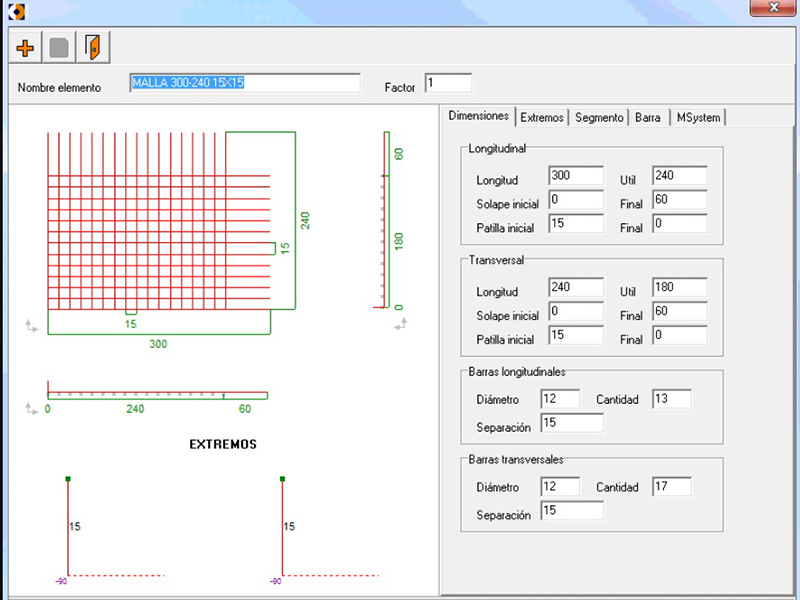This screenshot has height=600, width=800.
Task: Click the Transversal Patilla inicial field
Action: (576, 335)
